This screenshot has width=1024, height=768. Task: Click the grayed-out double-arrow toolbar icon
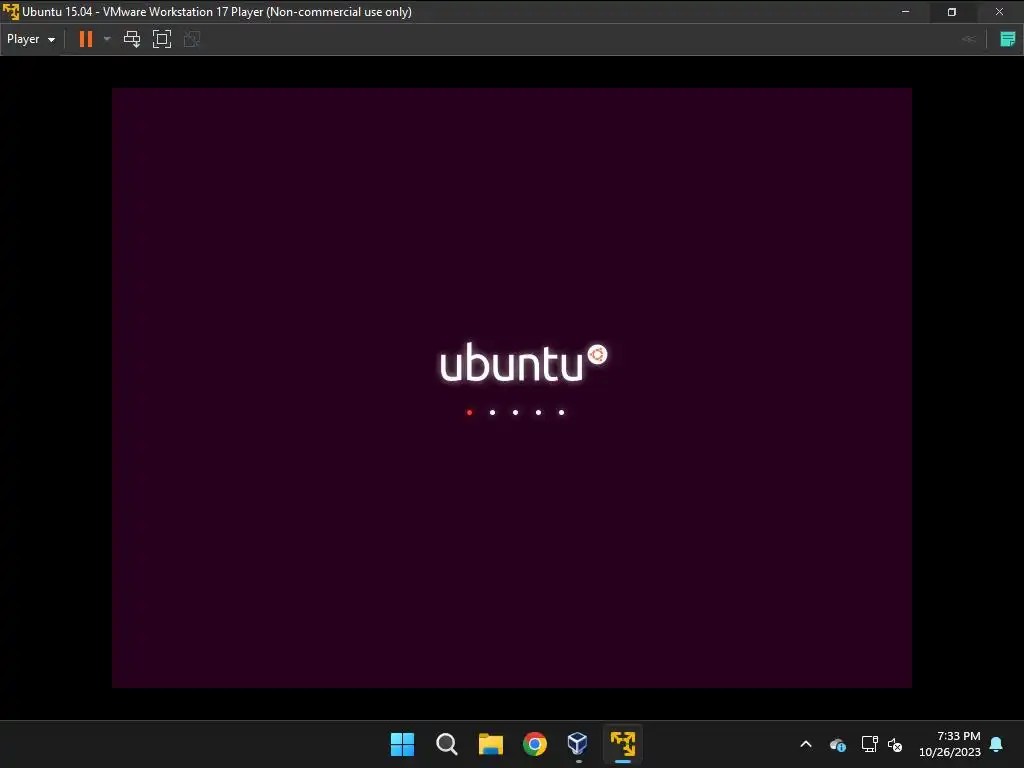(x=969, y=39)
